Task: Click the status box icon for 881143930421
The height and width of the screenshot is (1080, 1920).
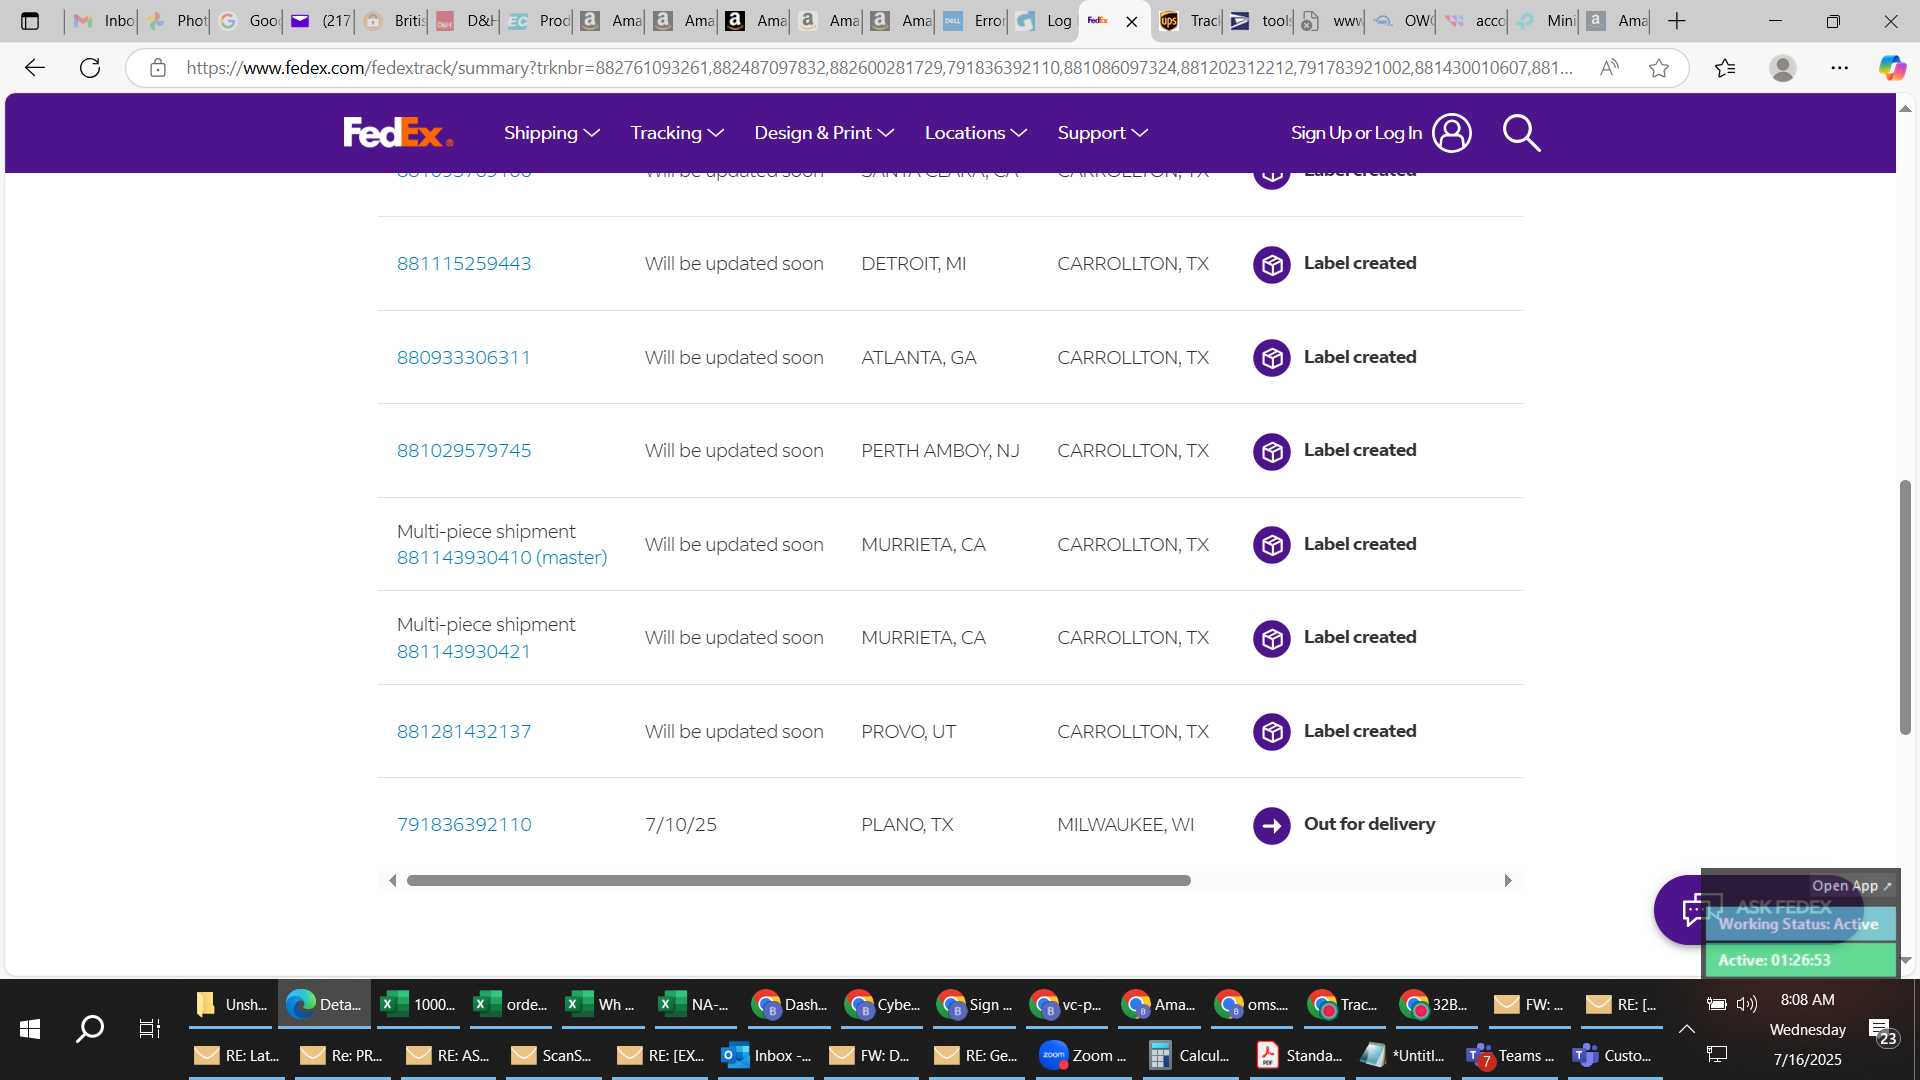Action: click(x=1272, y=638)
